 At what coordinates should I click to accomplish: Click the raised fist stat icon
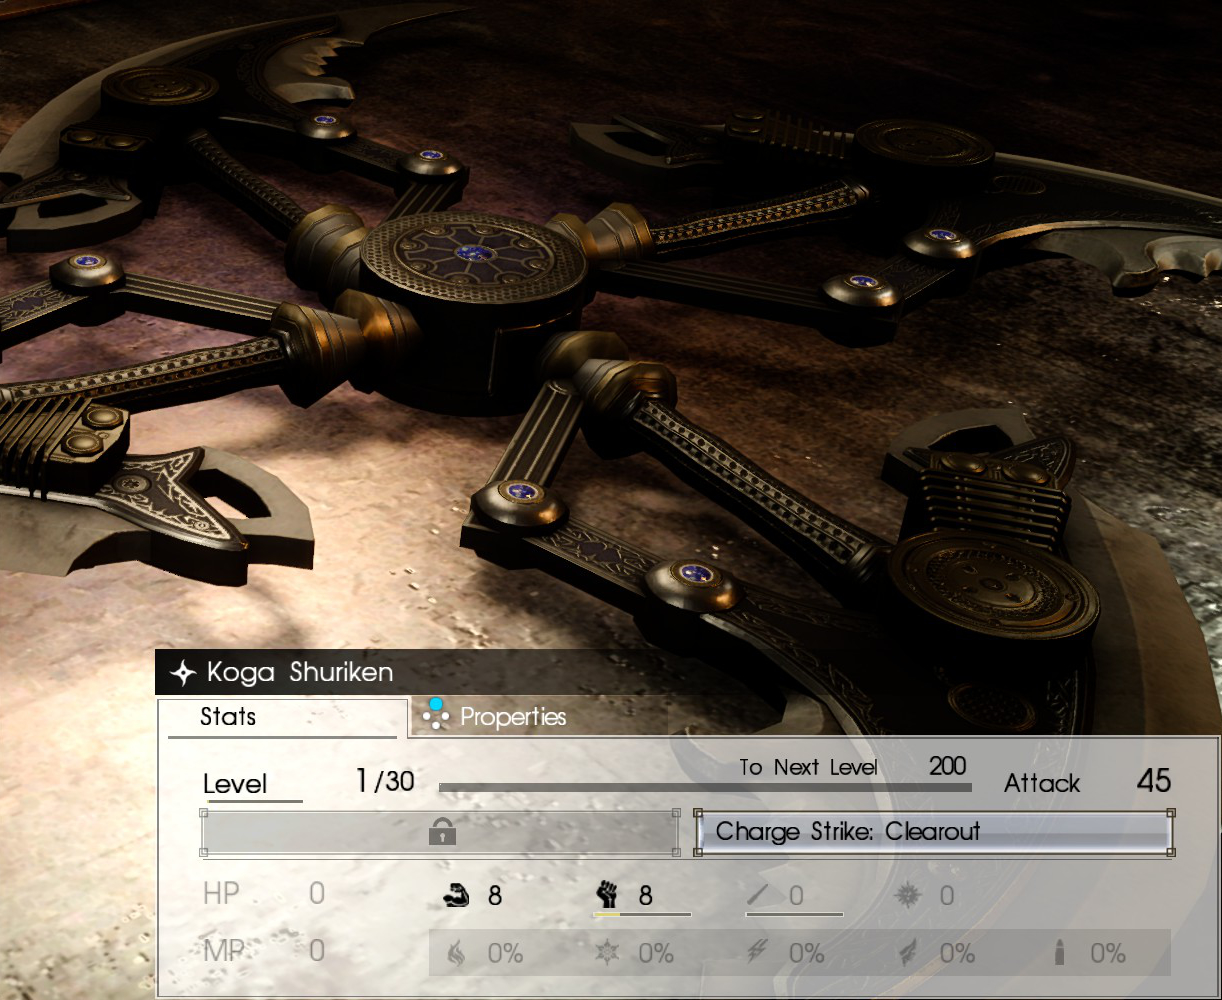tap(607, 895)
